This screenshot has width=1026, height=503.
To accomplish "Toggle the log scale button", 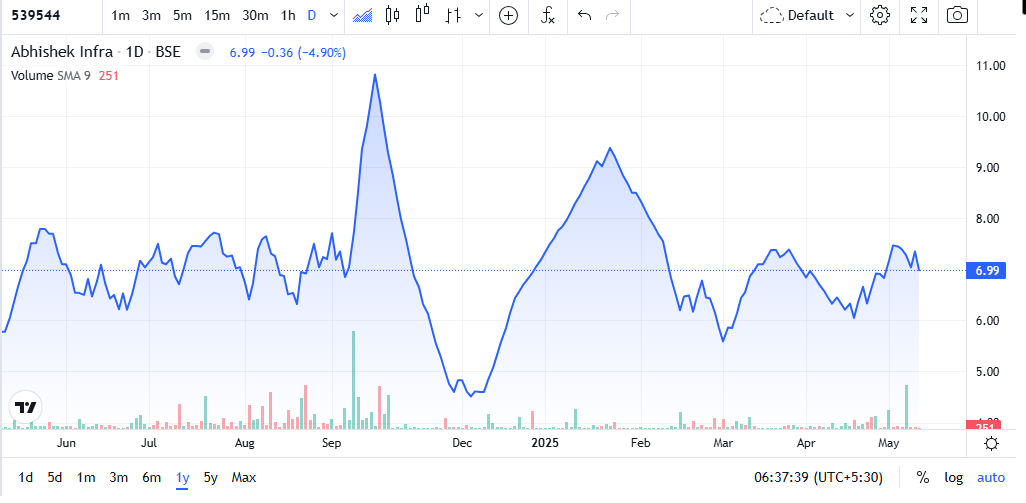I will coord(953,478).
